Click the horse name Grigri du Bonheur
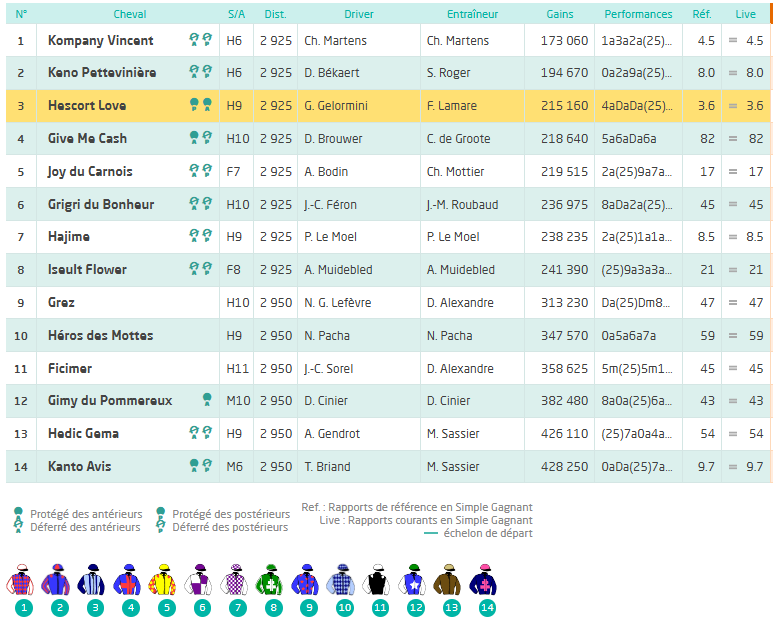This screenshot has height=629, width=773. [x=101, y=204]
